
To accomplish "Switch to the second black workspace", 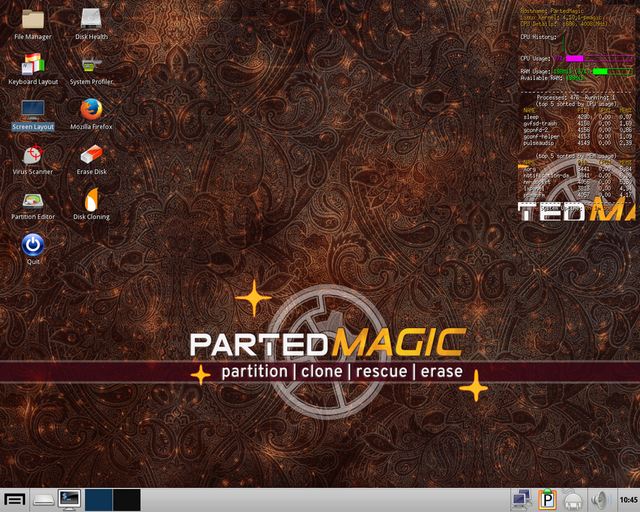I will pyautogui.click(x=127, y=500).
